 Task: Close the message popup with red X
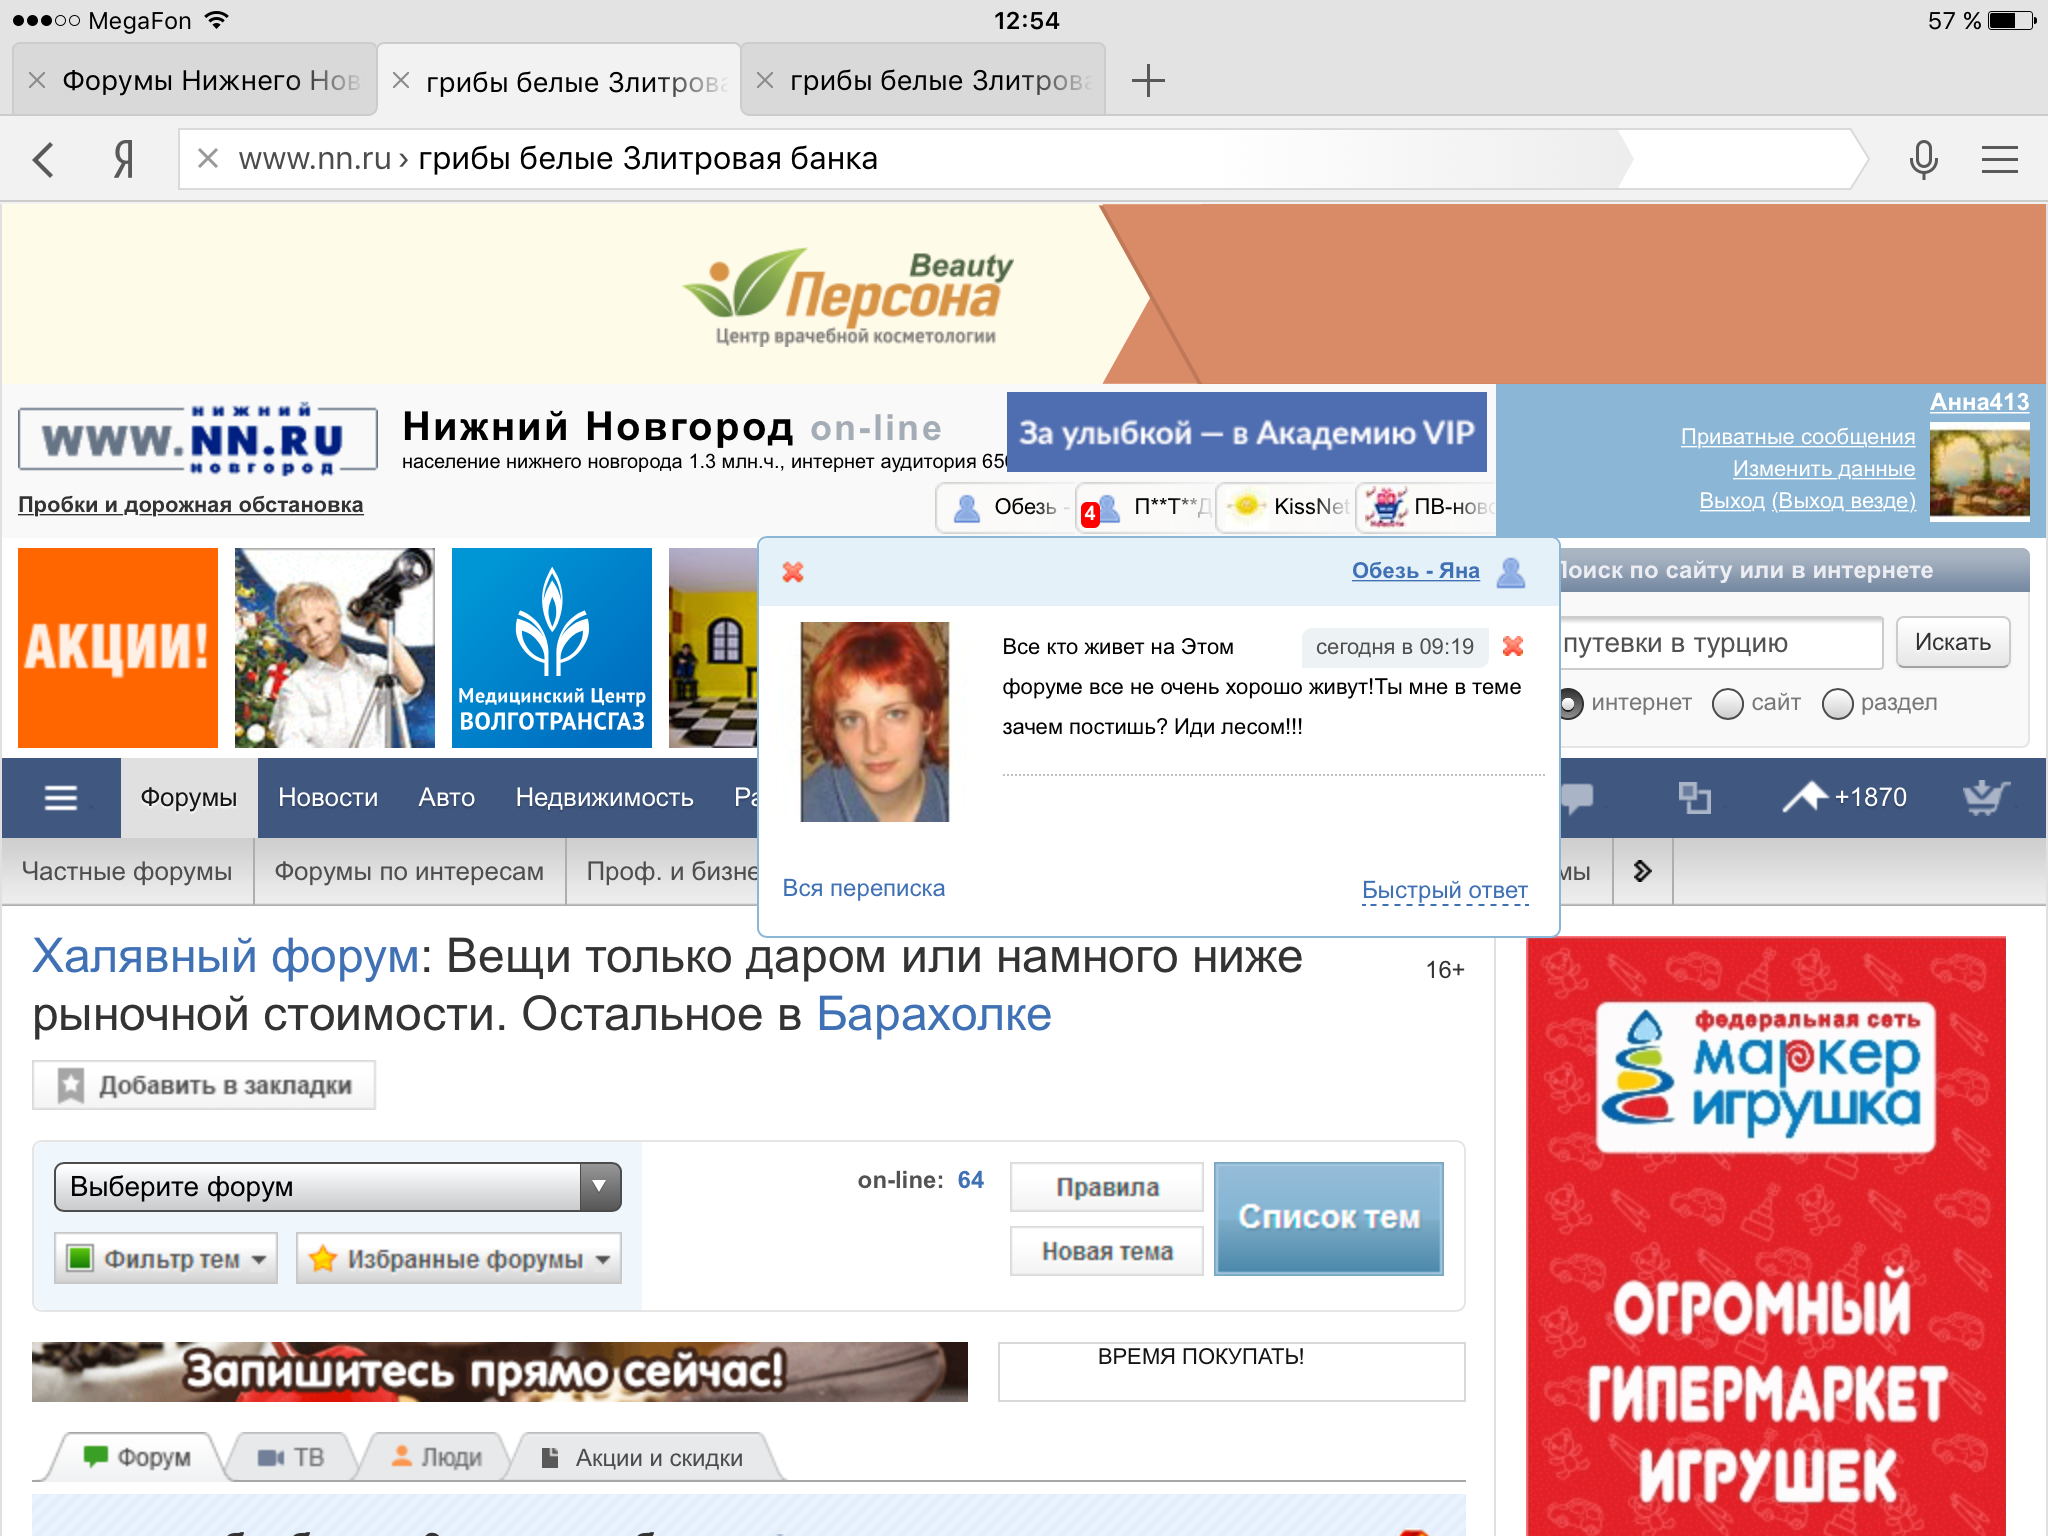793,572
